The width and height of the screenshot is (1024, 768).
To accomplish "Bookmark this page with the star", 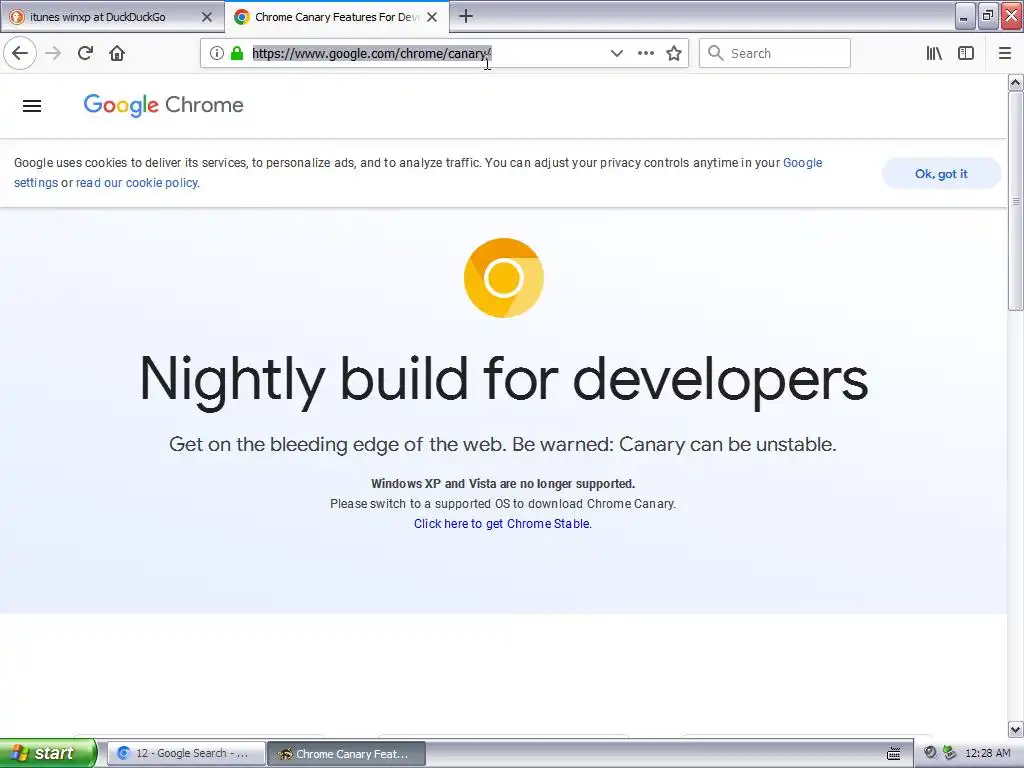I will (x=674, y=53).
